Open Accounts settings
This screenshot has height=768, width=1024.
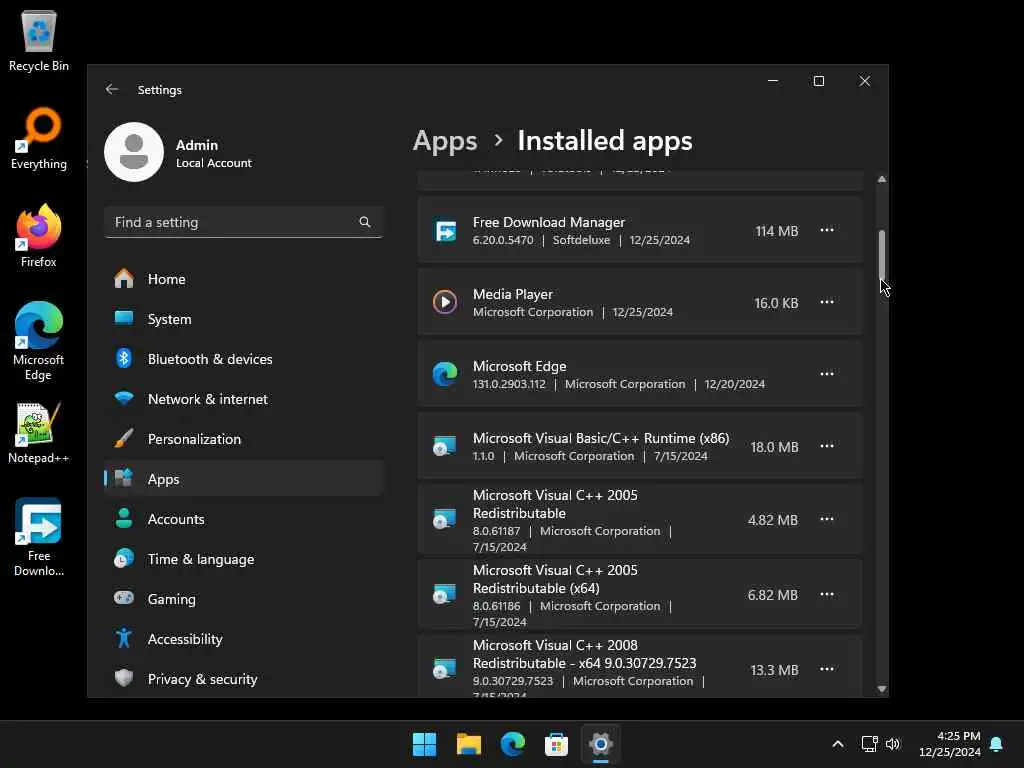tap(243, 519)
